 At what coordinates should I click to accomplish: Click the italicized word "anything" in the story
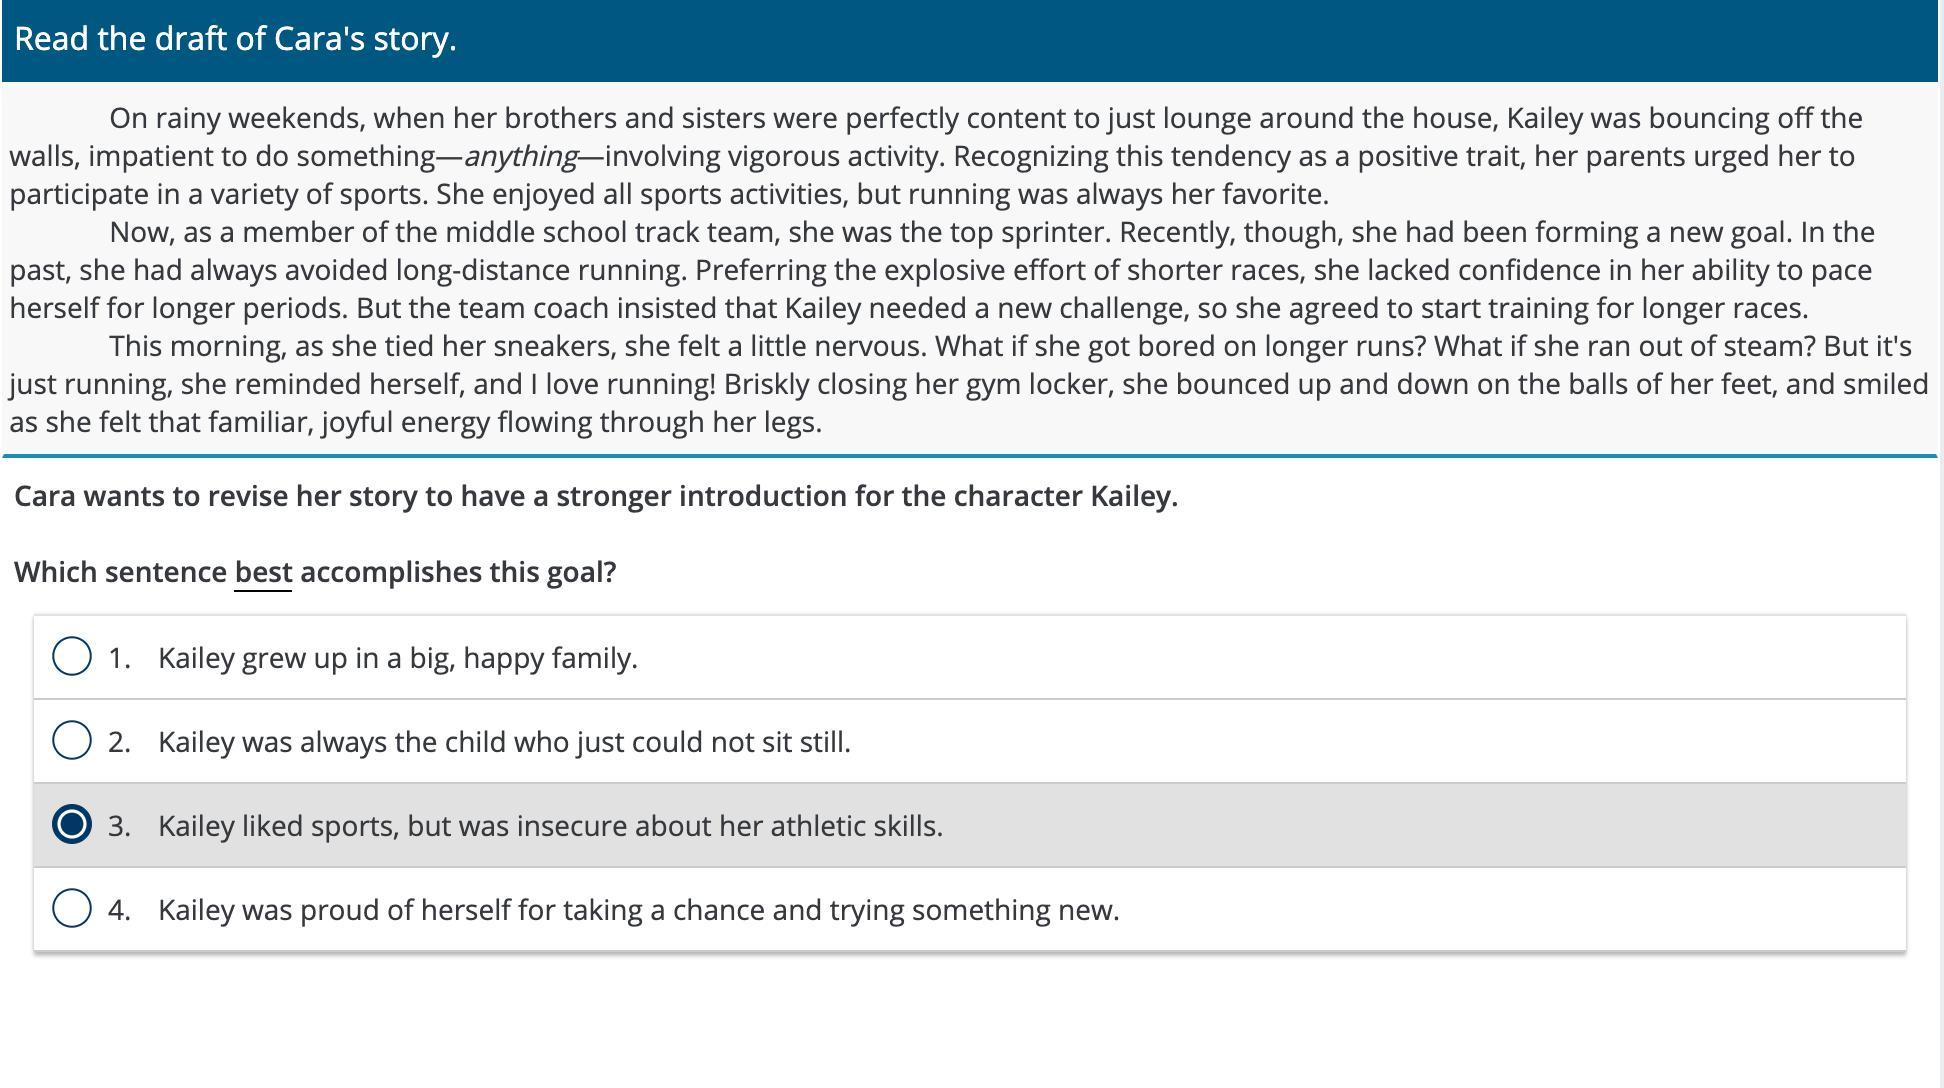click(521, 157)
